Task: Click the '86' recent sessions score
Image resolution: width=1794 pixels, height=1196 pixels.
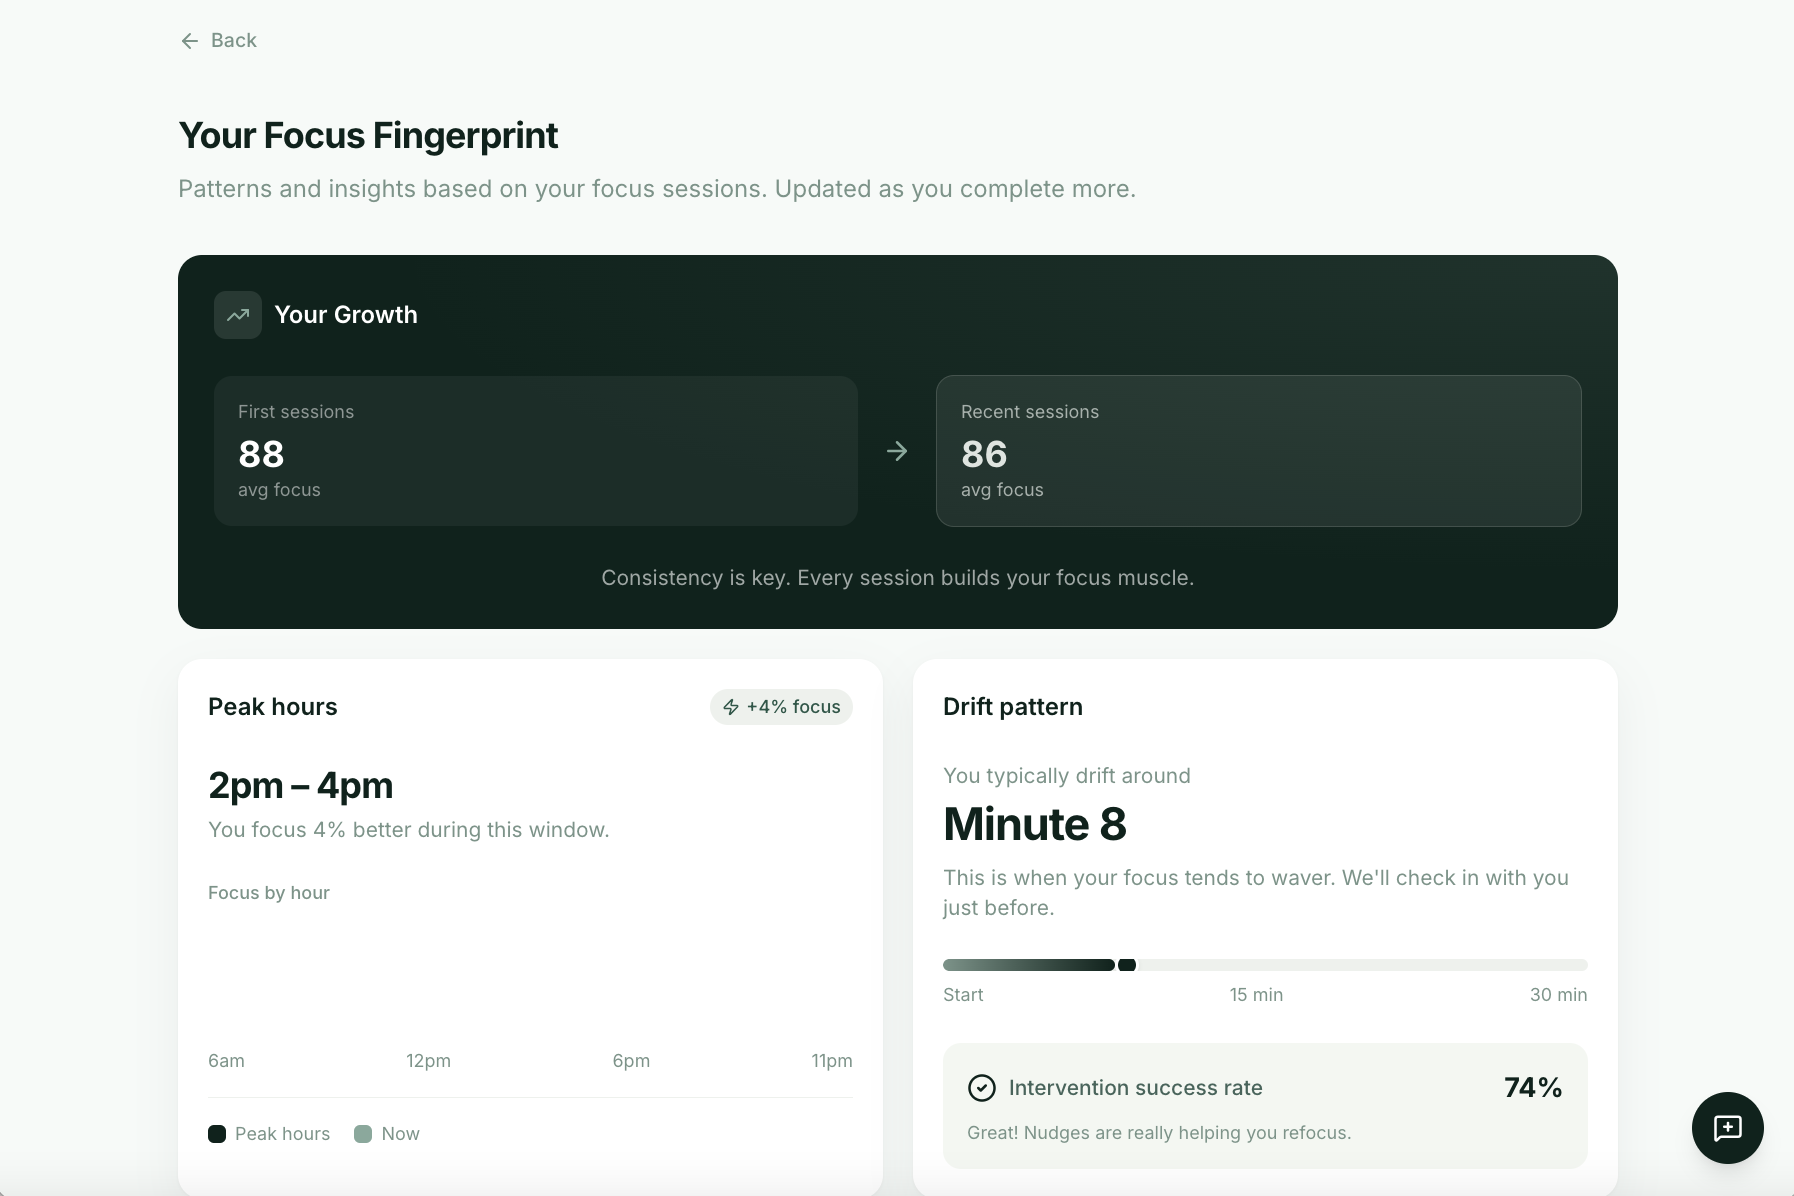Action: click(984, 454)
